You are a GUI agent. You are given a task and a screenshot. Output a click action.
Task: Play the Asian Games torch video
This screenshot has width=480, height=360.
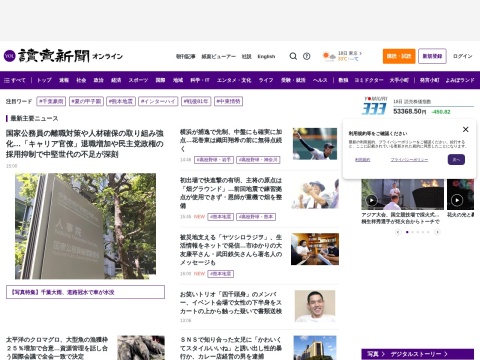pos(372,200)
